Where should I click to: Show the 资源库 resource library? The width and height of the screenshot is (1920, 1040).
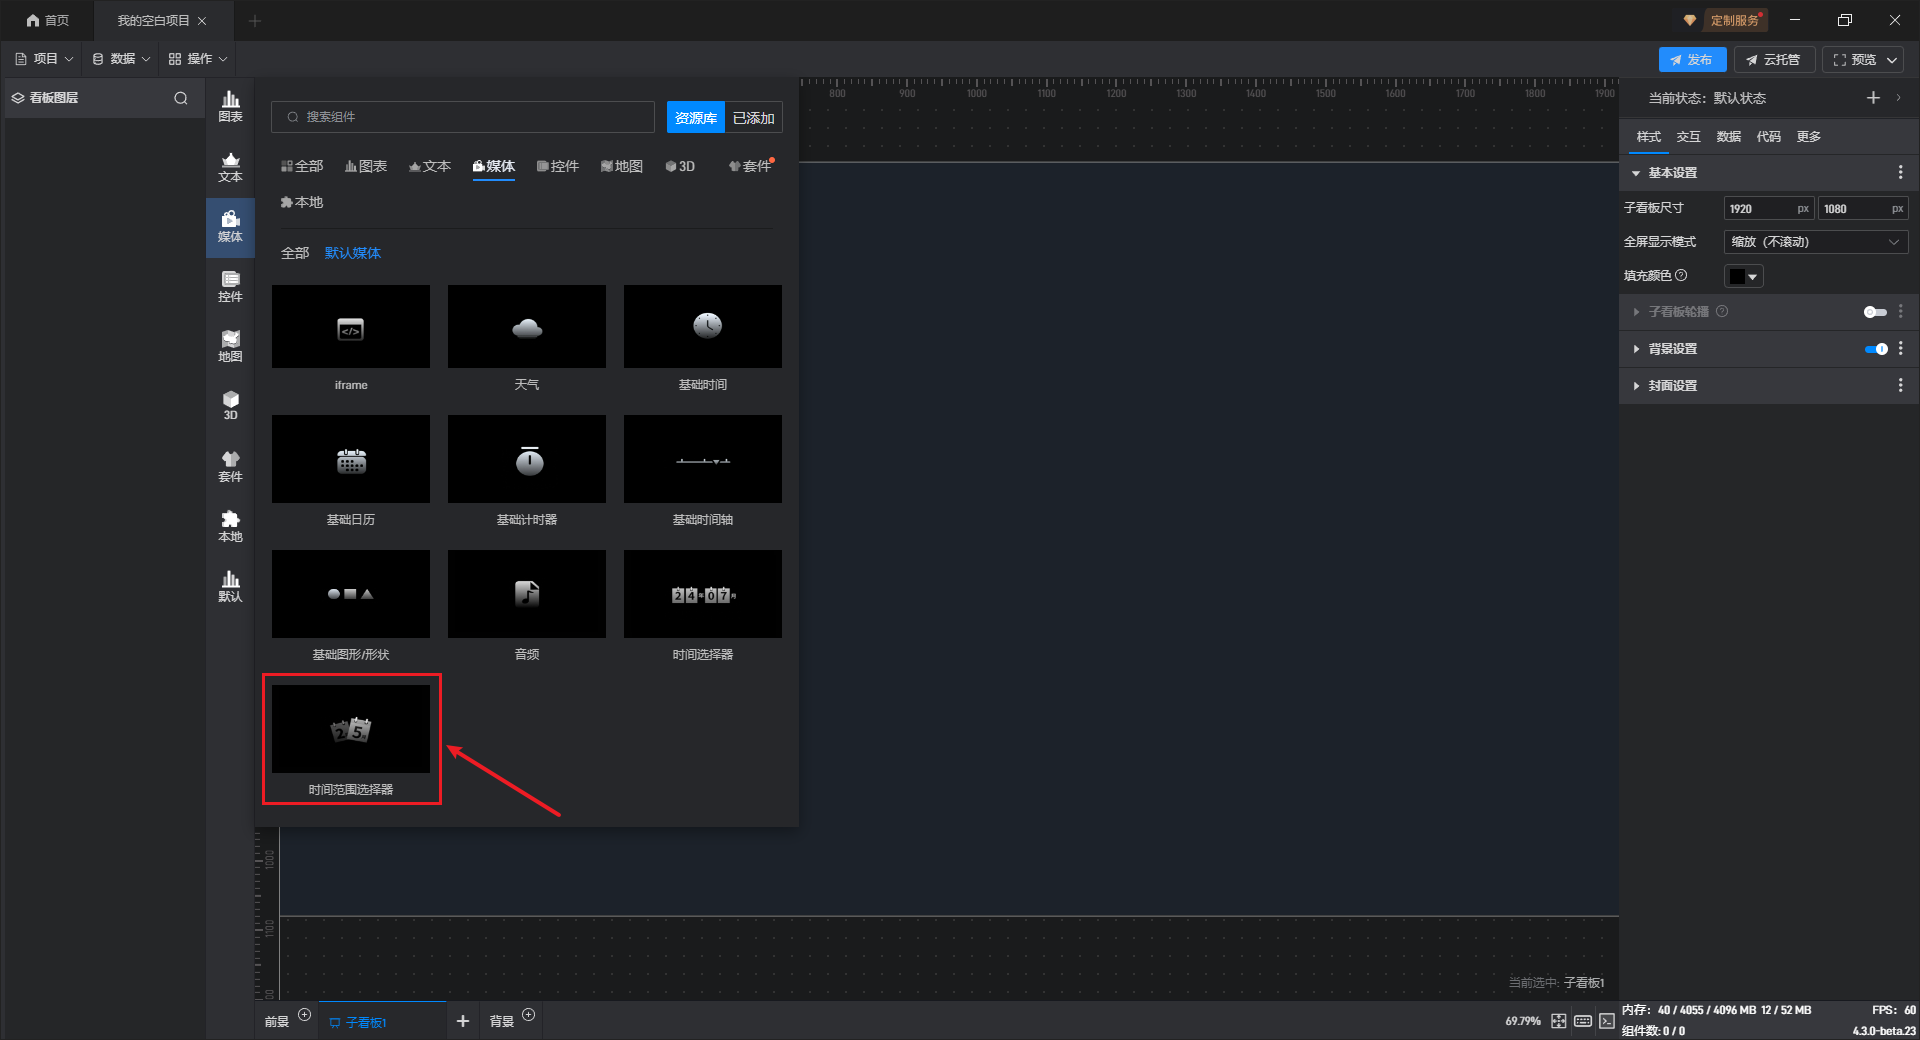(x=695, y=118)
